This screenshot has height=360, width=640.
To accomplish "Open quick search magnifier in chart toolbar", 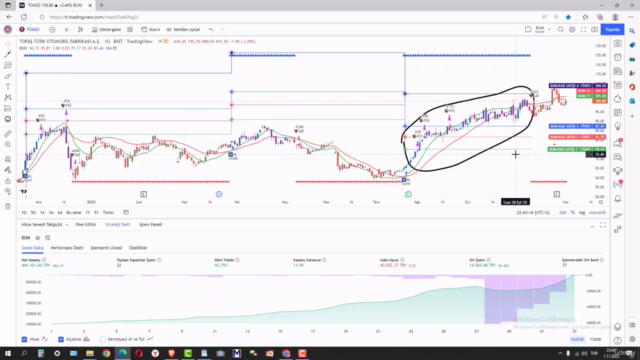I will [x=561, y=29].
